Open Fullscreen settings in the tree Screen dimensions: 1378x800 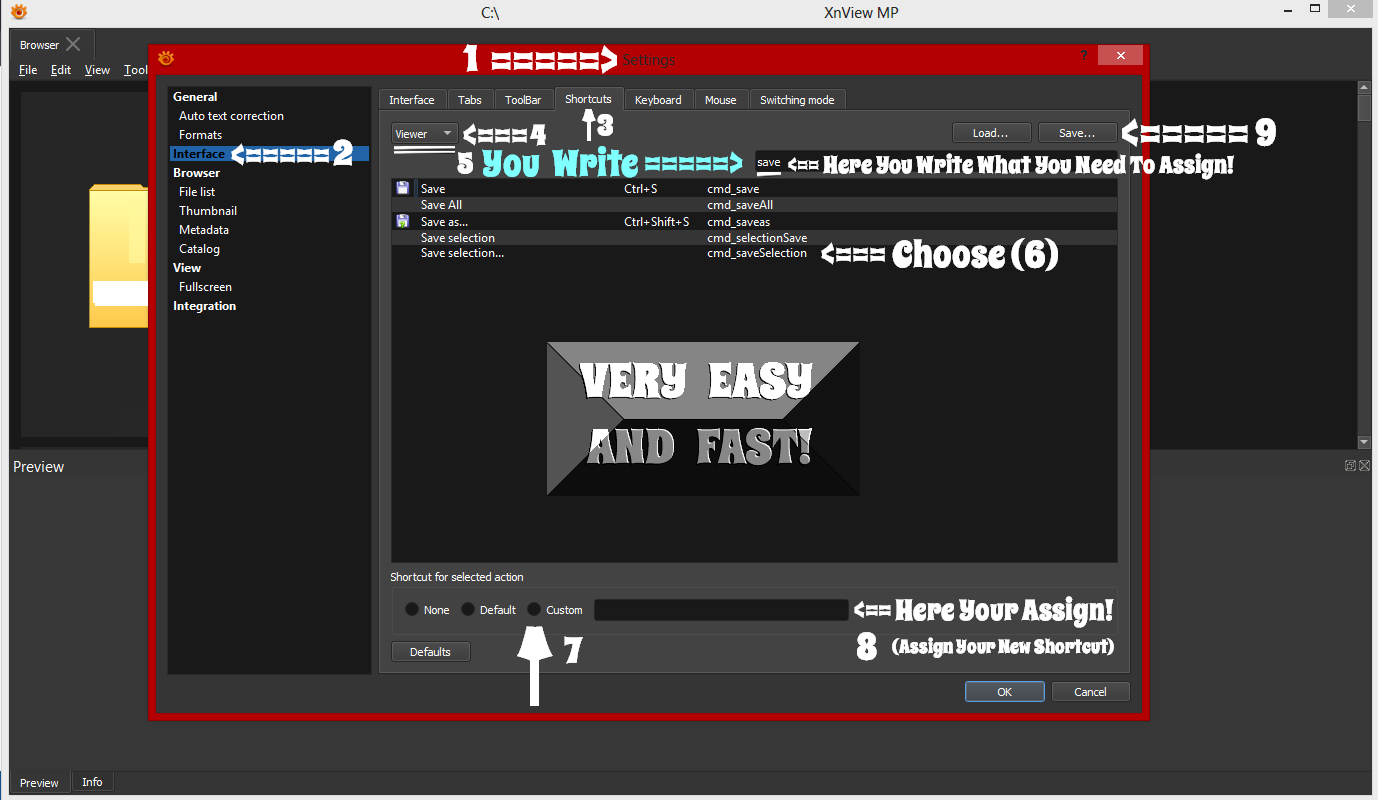click(205, 287)
